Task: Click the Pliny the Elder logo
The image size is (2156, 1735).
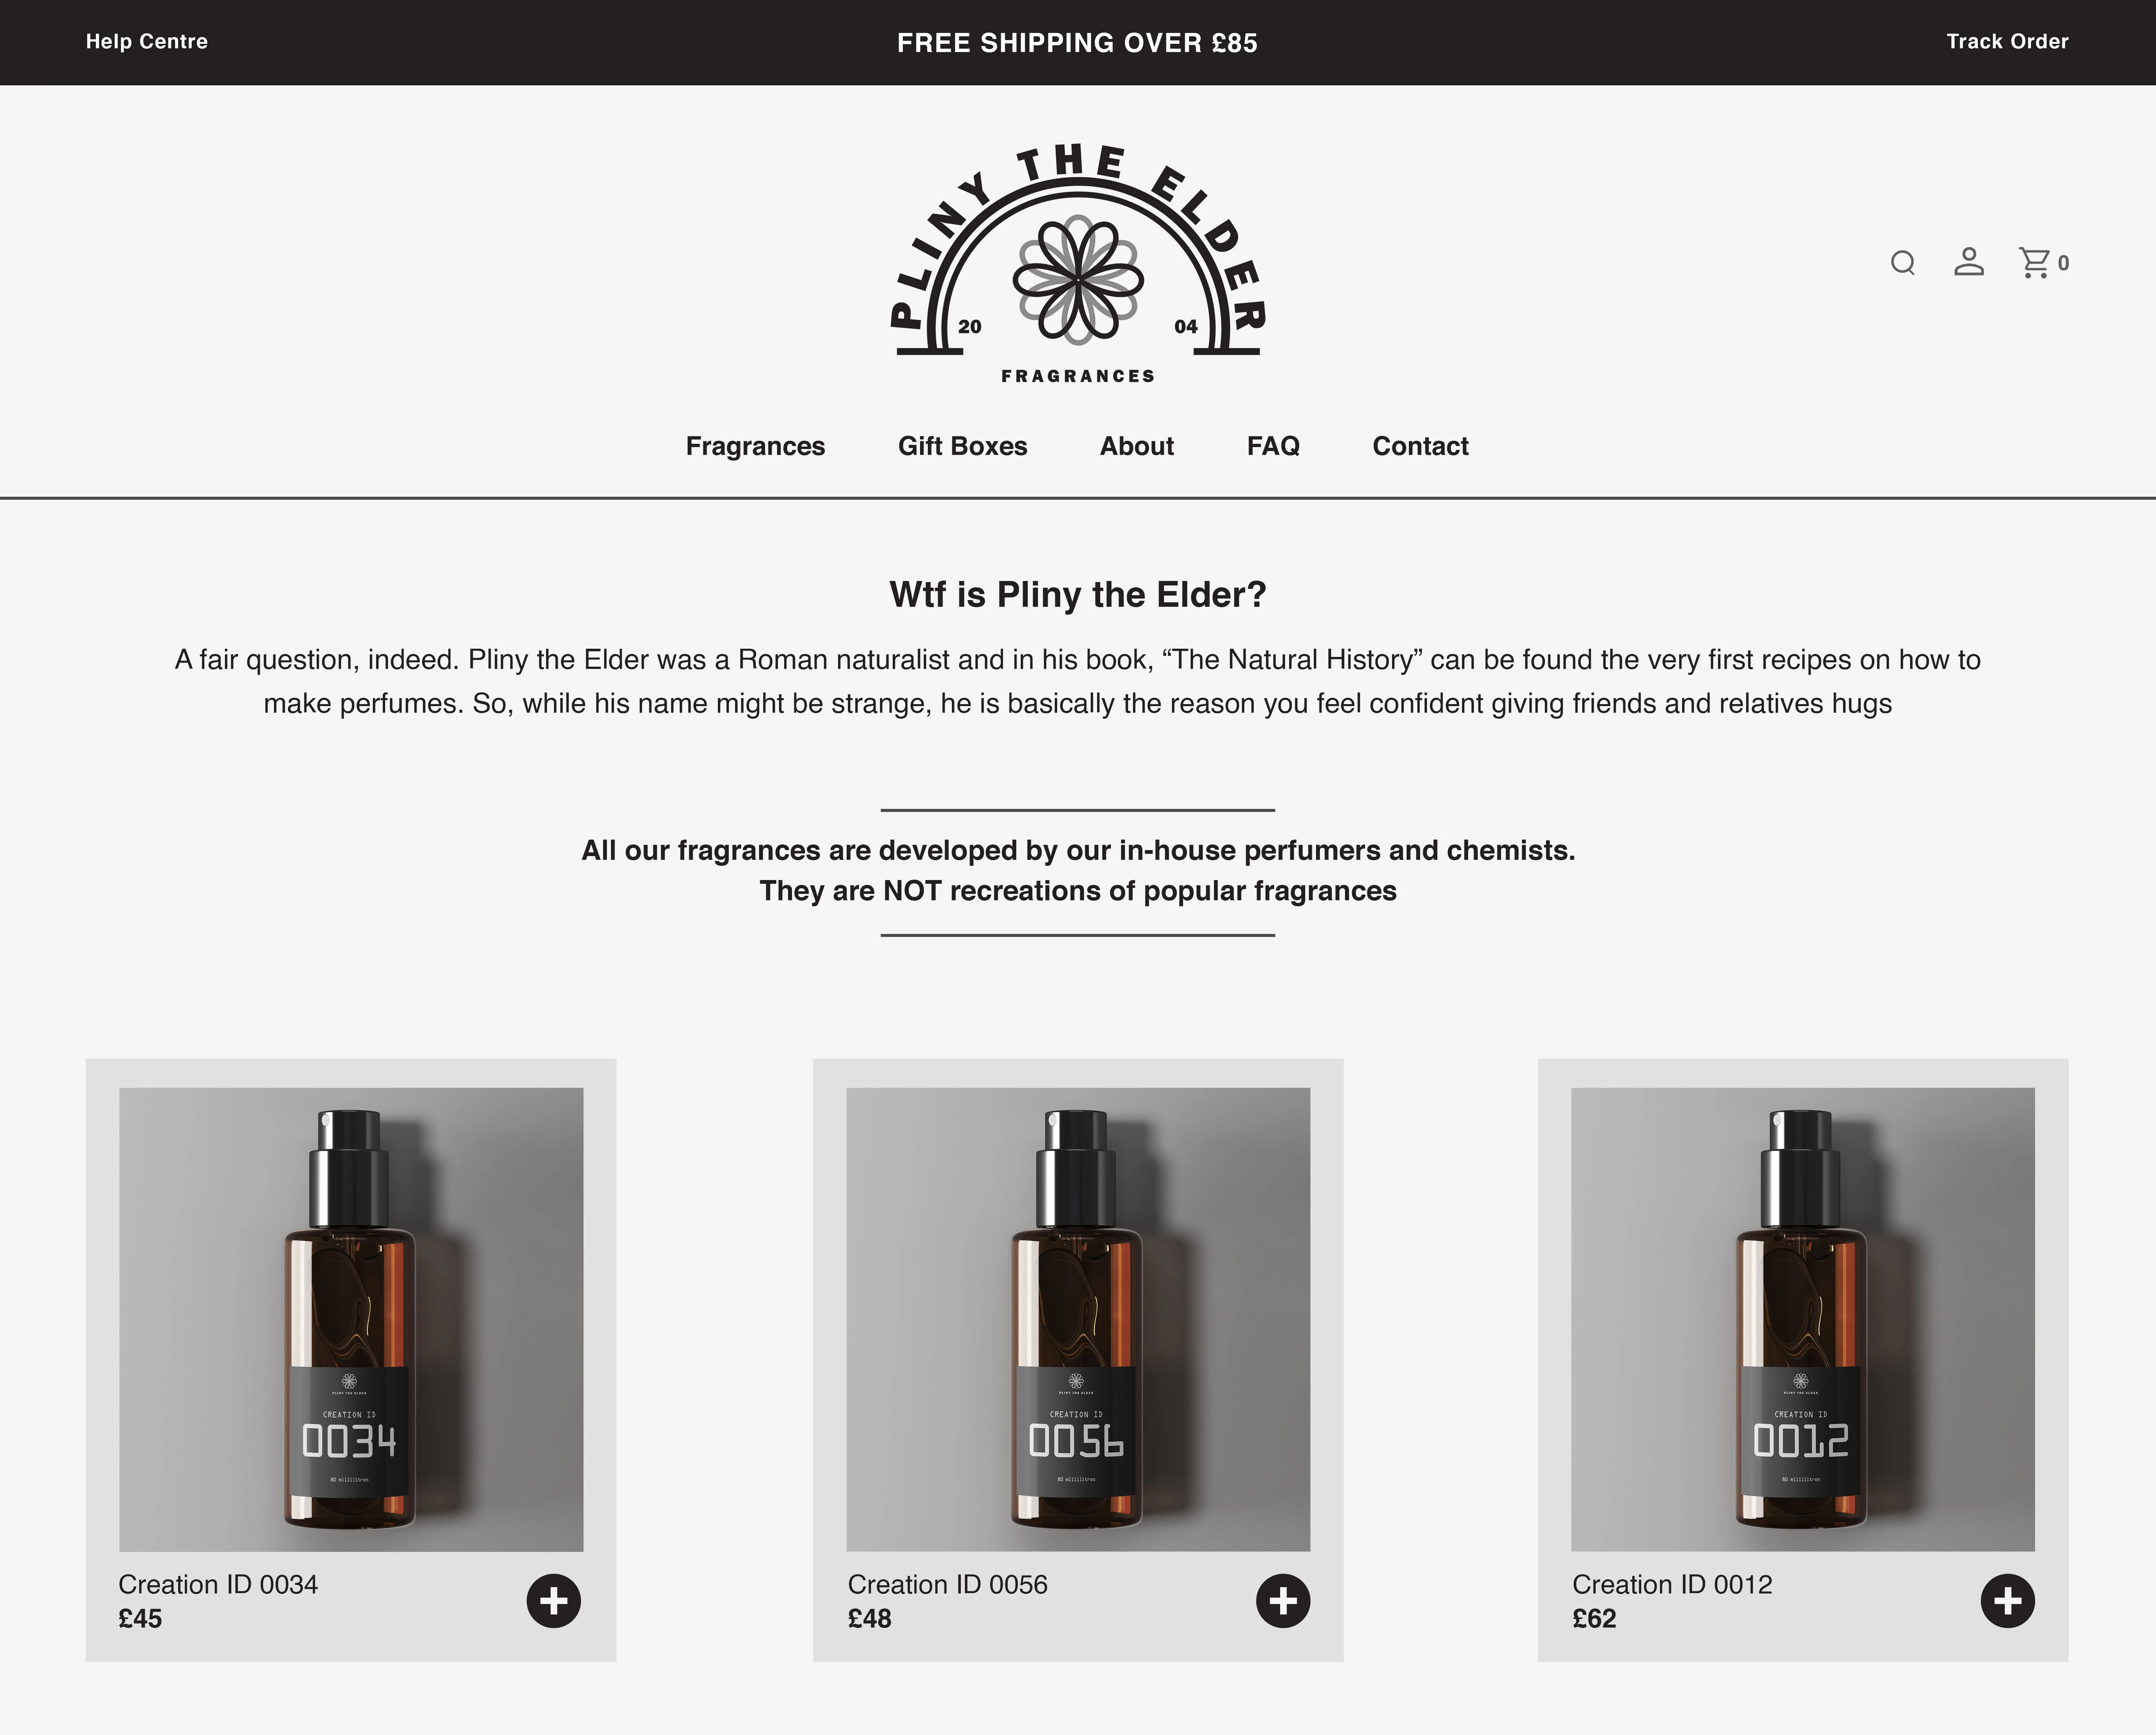Action: pos(1078,264)
